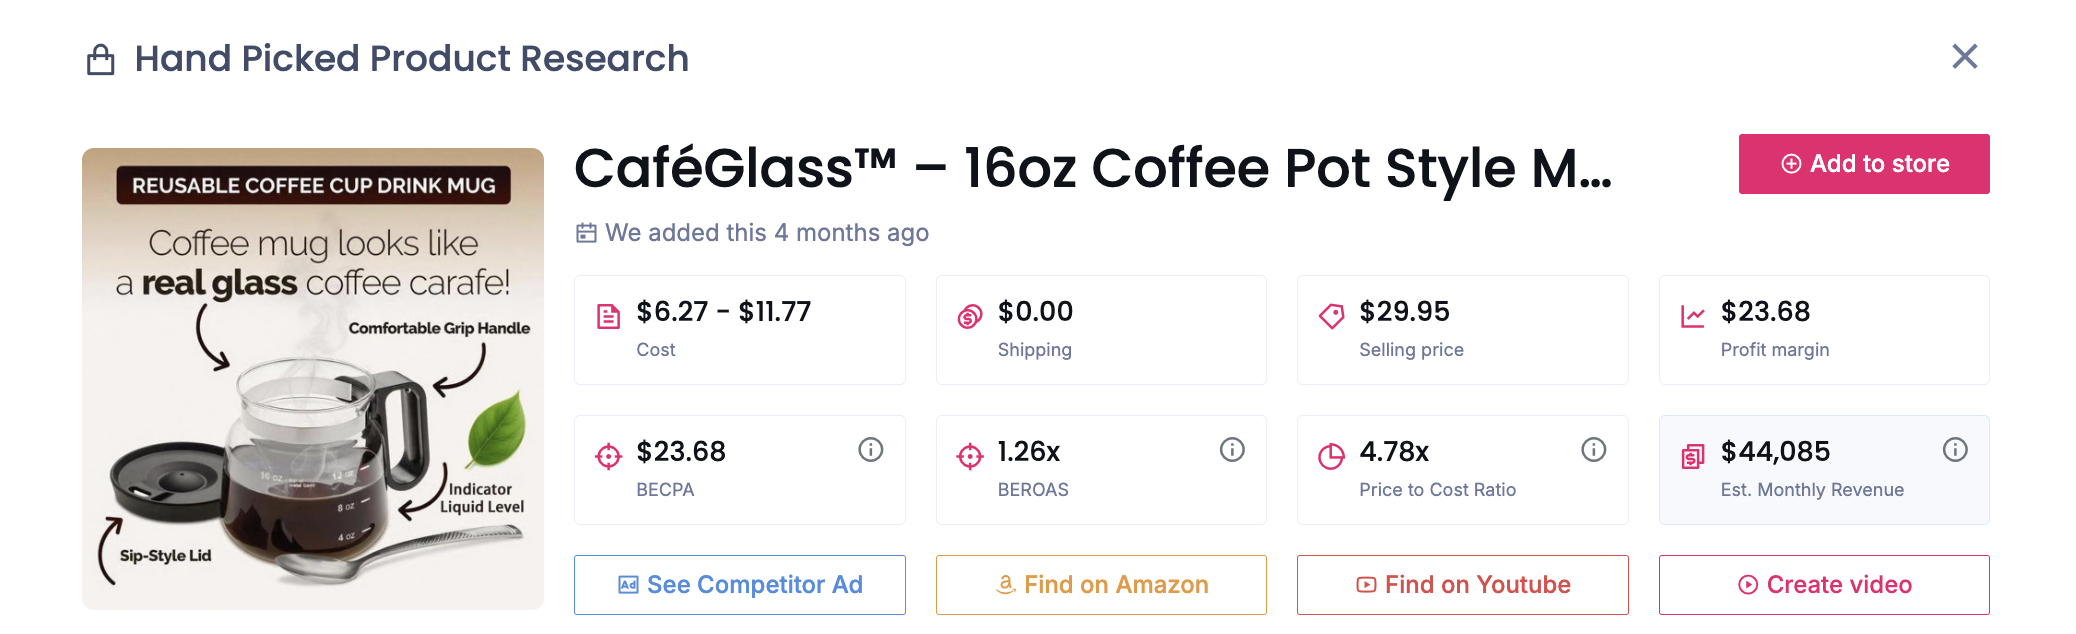The image size is (2076, 634).
Task: Click Add to store
Action: (1863, 163)
